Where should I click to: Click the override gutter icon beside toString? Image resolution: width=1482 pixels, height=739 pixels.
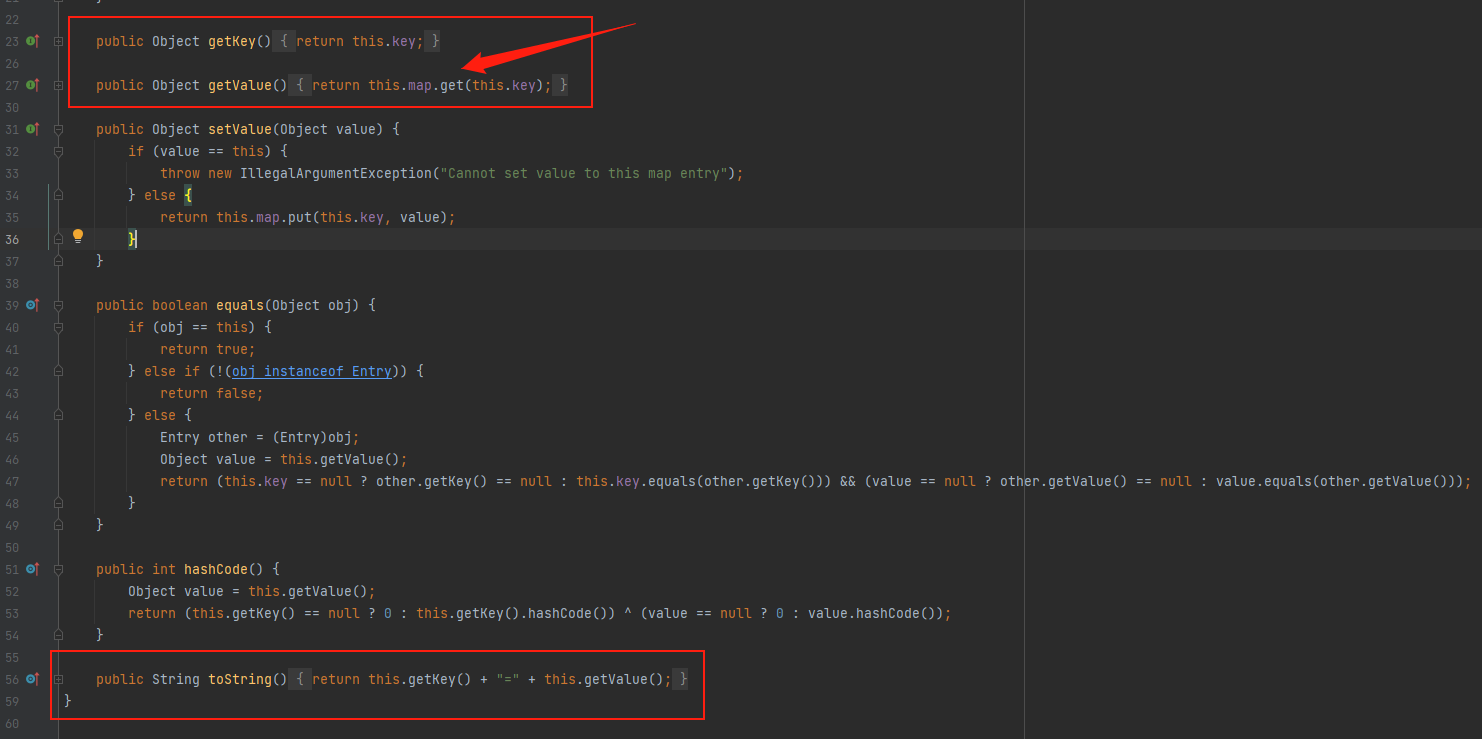pos(32,679)
